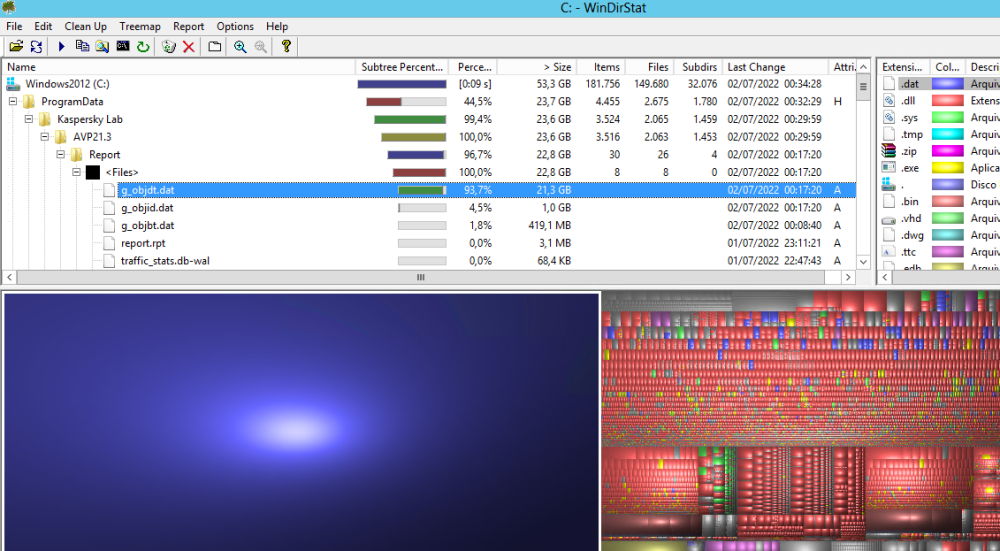Screen dimensions: 1000x551
Task: Click the cyan color swatch for .tmp
Action: coord(948,134)
